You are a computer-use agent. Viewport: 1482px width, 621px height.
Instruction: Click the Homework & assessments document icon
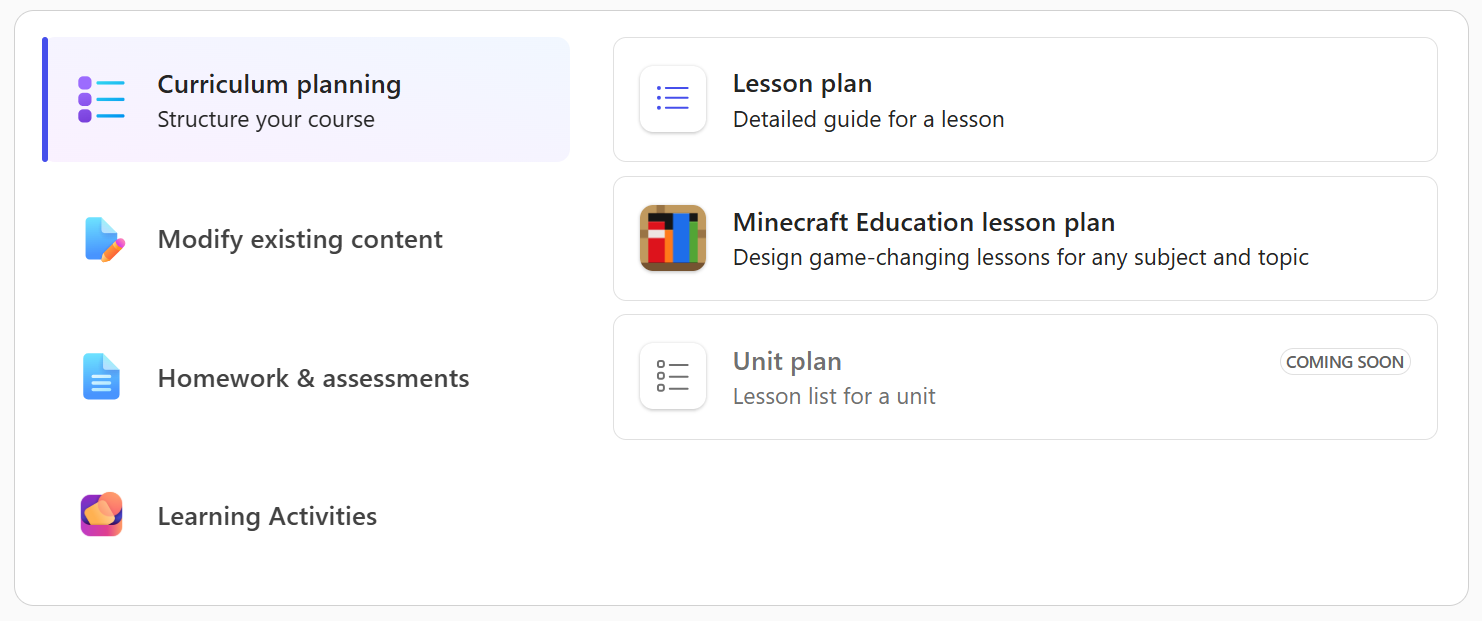[101, 378]
